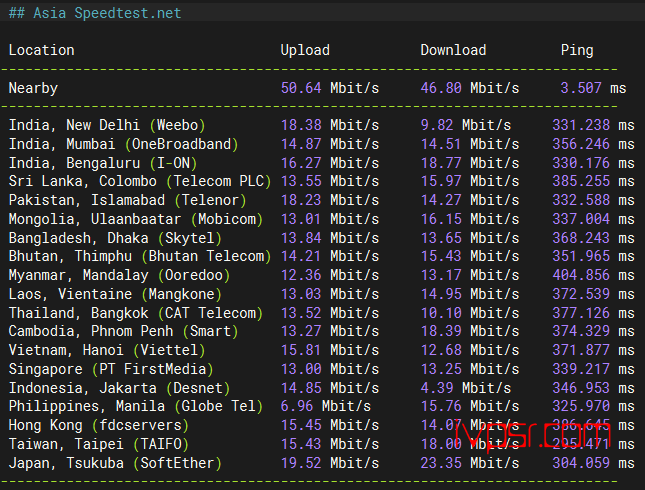Click Philippines Manila upload value 6.96
This screenshot has height=490, width=645.
click(297, 406)
